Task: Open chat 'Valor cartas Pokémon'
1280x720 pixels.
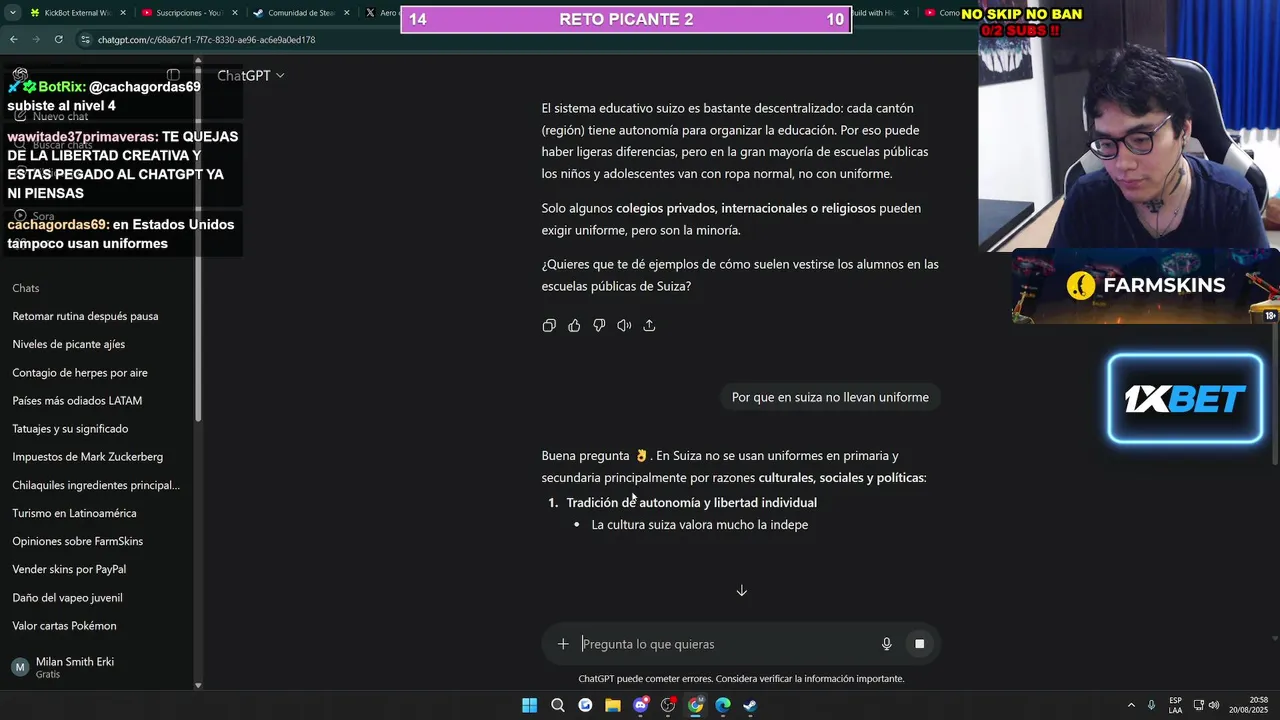Action: (98, 625)
